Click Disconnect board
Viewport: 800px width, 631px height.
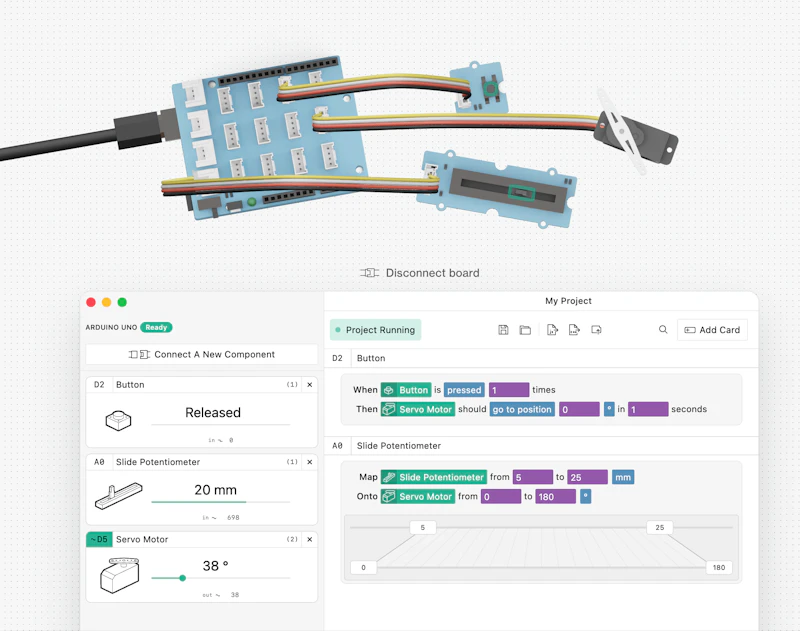coord(420,273)
